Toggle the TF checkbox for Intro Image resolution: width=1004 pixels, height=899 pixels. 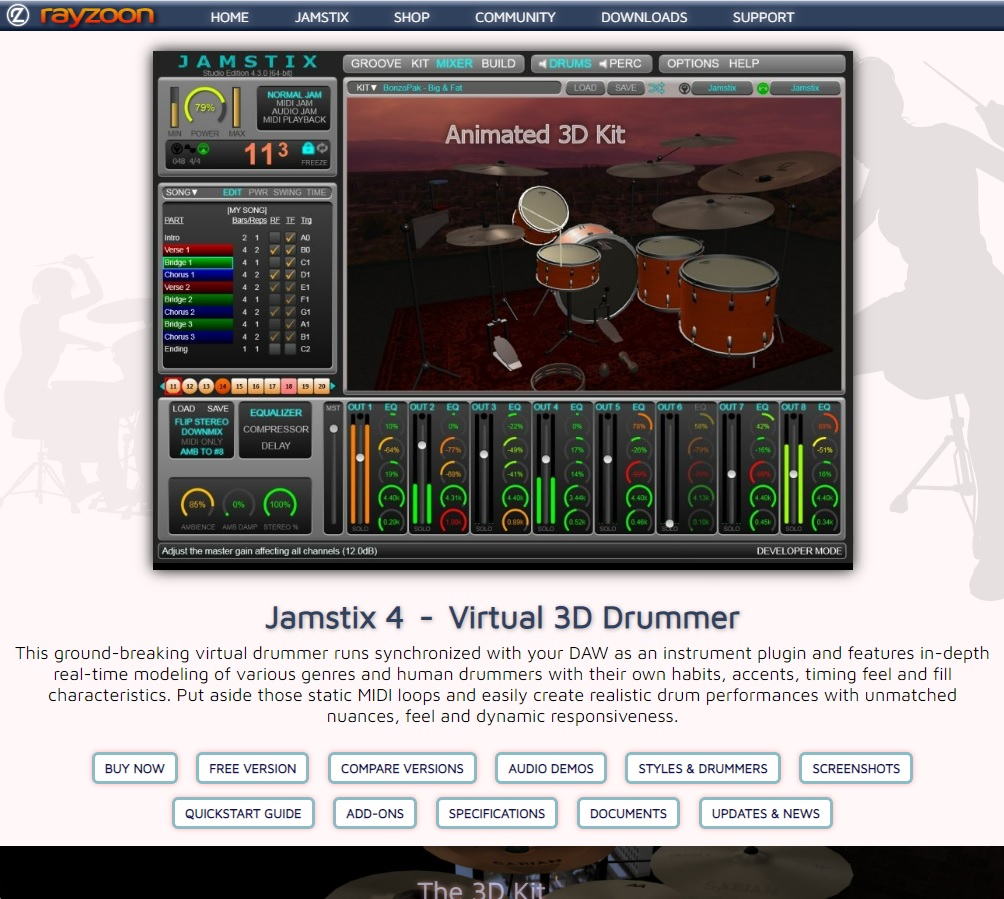click(290, 238)
